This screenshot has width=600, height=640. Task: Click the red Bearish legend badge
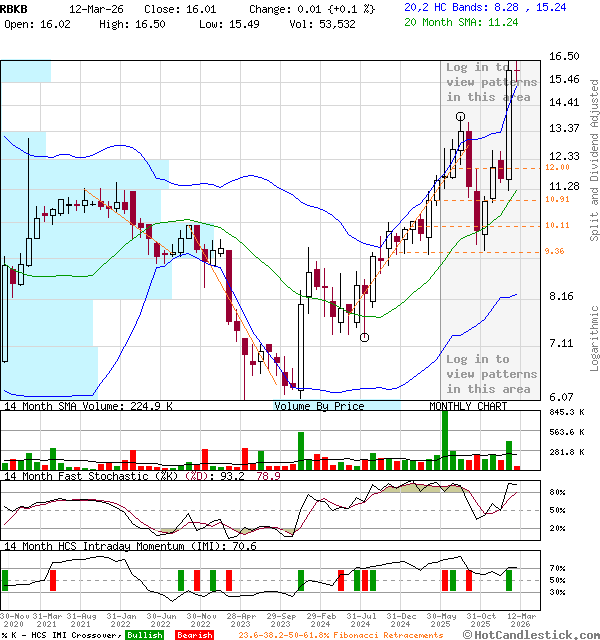click(x=194, y=635)
